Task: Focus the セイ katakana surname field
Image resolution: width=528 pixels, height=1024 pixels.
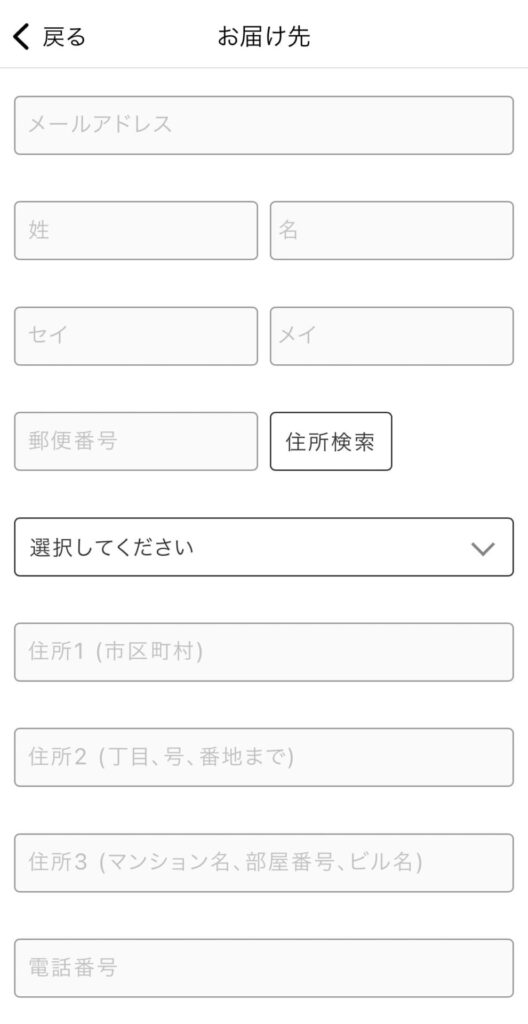Action: [136, 336]
